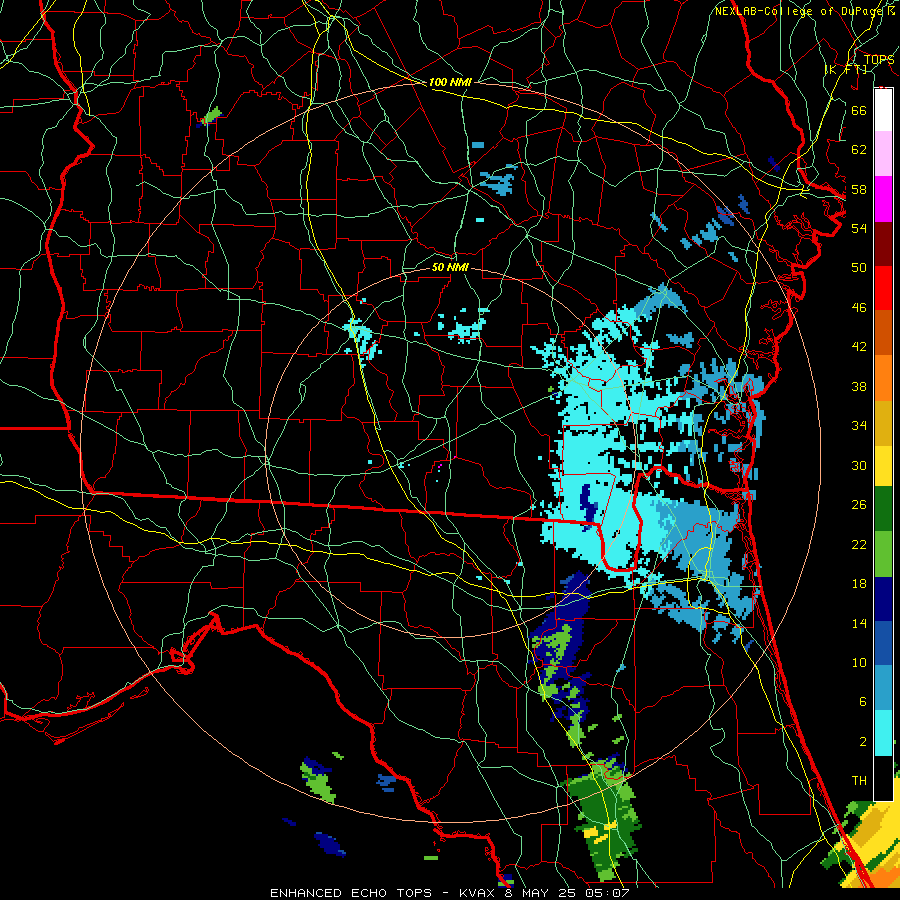Click the black TH legend swatch
The image size is (900, 900).
(x=883, y=778)
